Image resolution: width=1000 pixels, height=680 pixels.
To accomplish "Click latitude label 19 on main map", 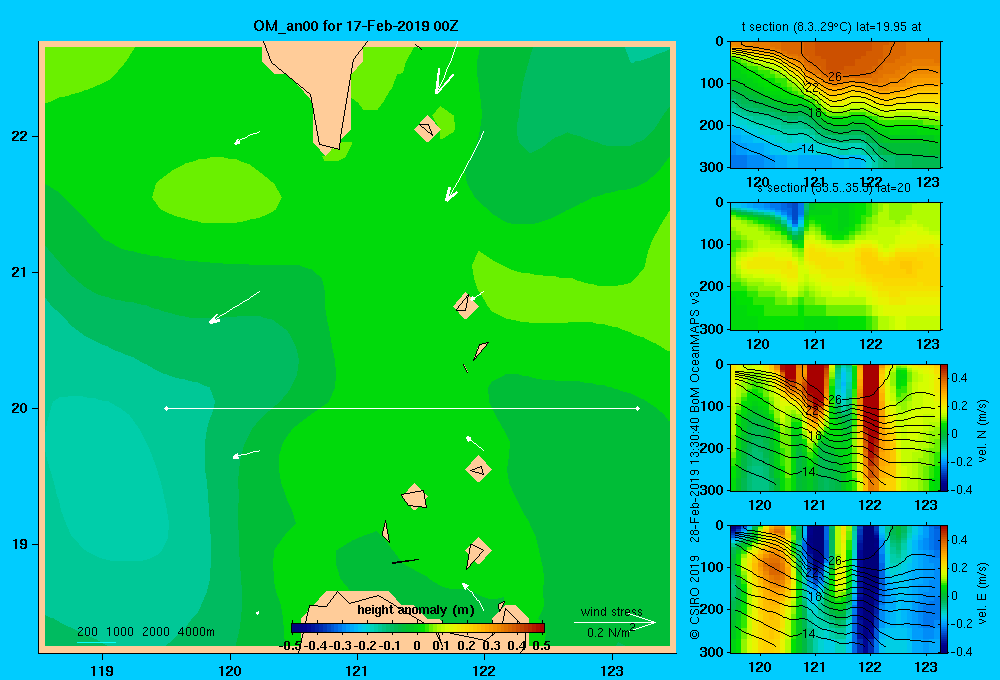I will [x=19, y=544].
